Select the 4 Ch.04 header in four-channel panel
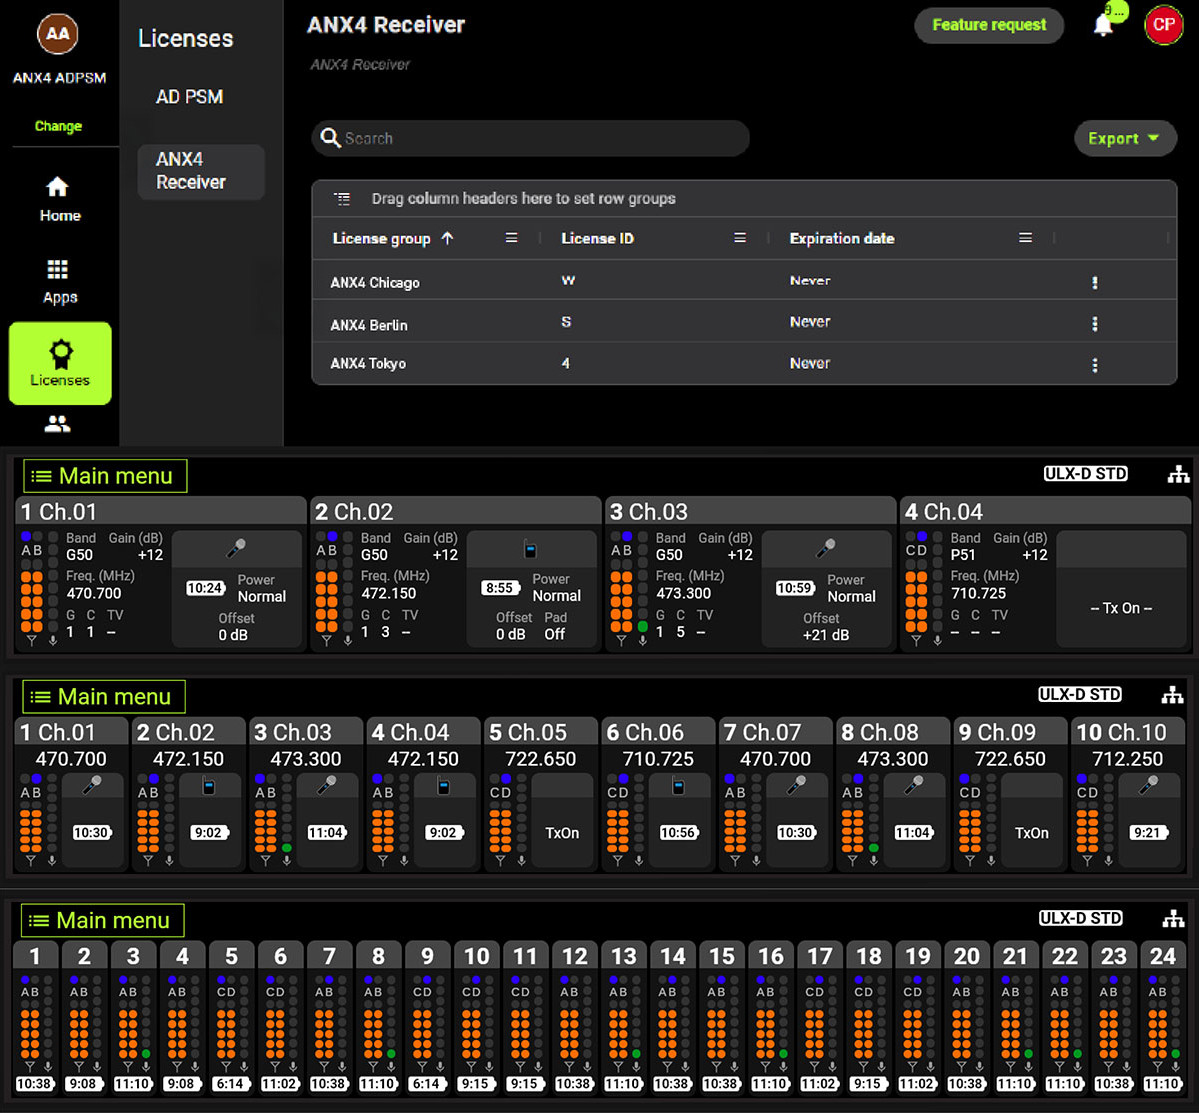This screenshot has width=1199, height=1113. point(1045,511)
